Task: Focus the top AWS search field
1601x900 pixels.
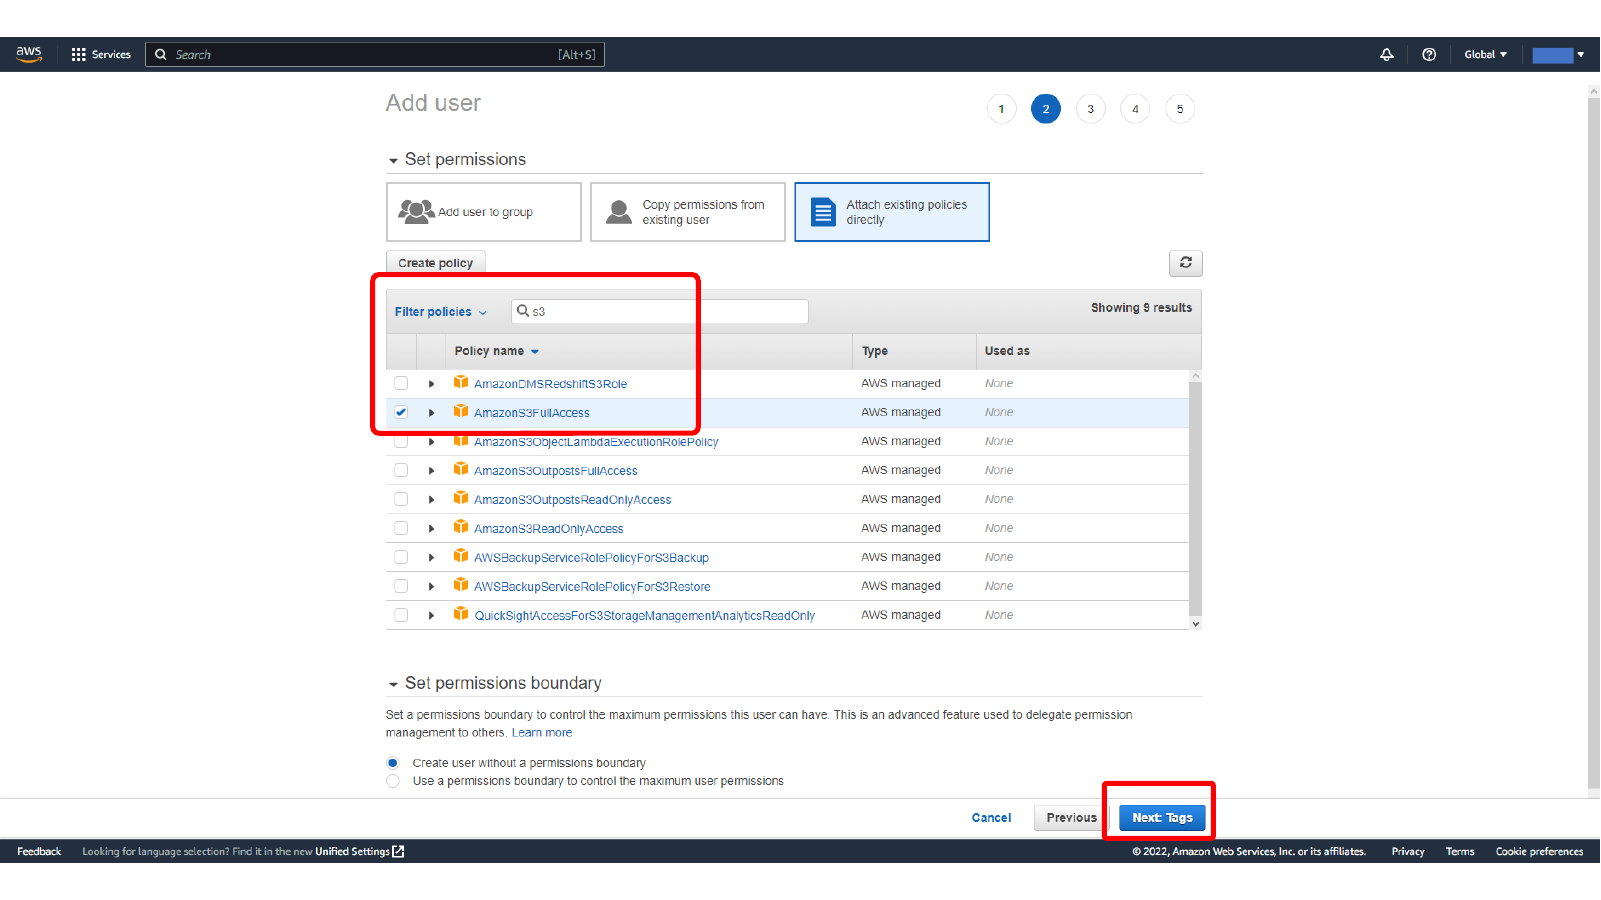Action: (375, 55)
